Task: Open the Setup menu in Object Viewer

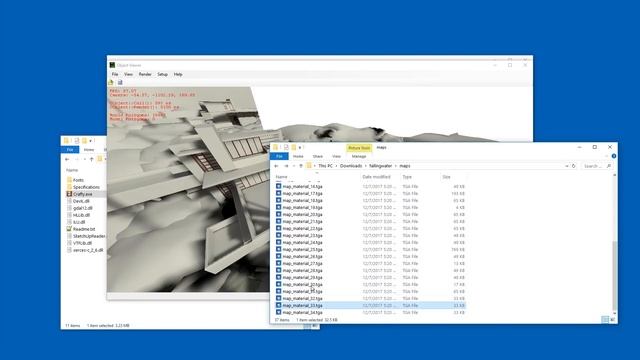Action: (x=162, y=74)
